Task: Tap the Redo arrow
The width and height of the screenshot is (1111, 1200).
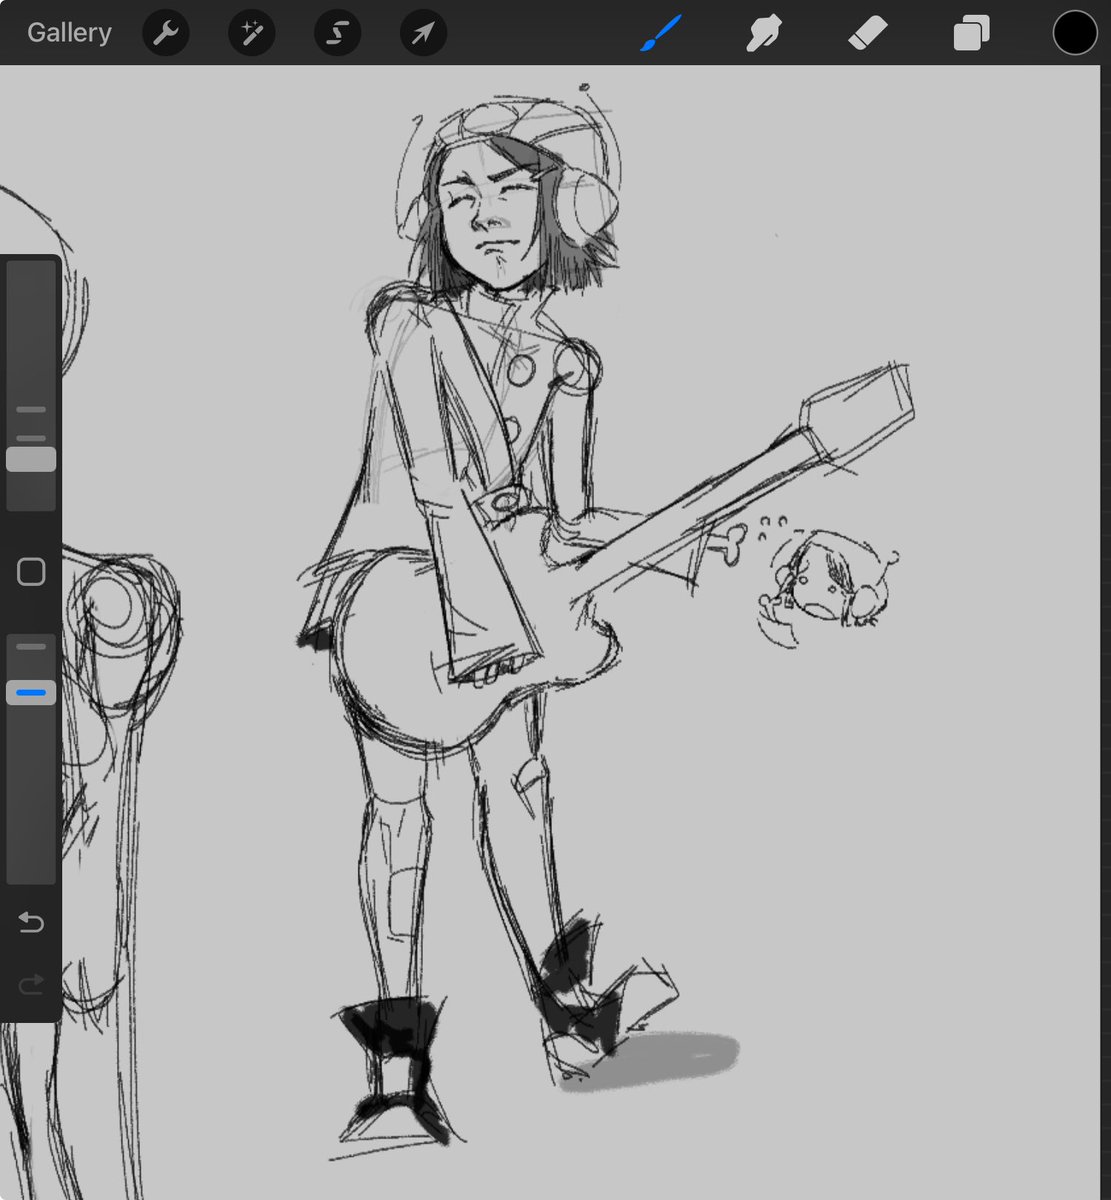Action: [31, 984]
